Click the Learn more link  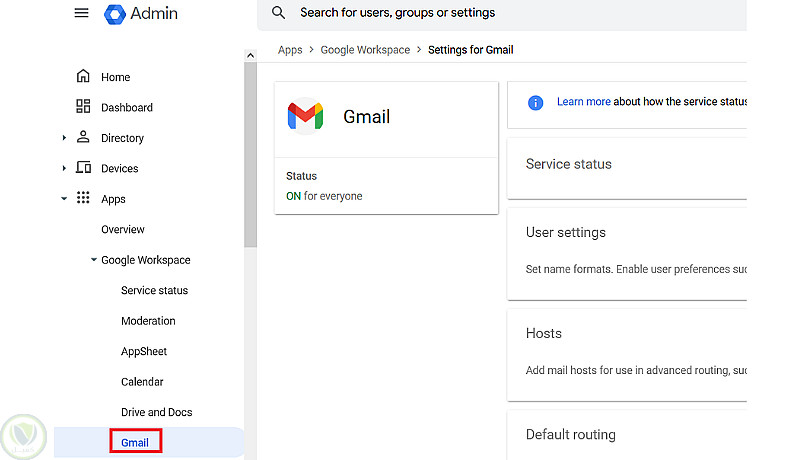pos(583,102)
